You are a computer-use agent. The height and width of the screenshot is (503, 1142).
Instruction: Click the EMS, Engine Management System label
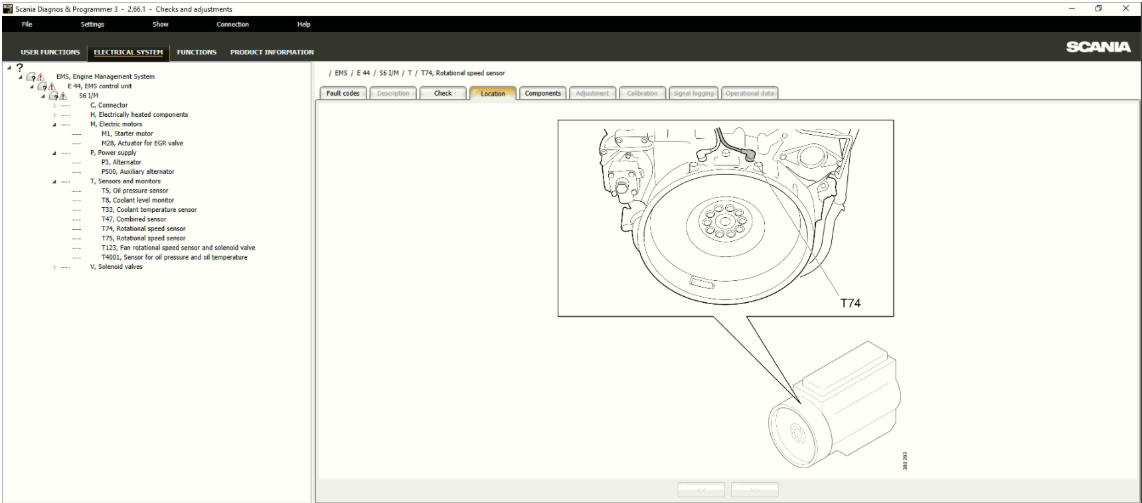pos(105,76)
